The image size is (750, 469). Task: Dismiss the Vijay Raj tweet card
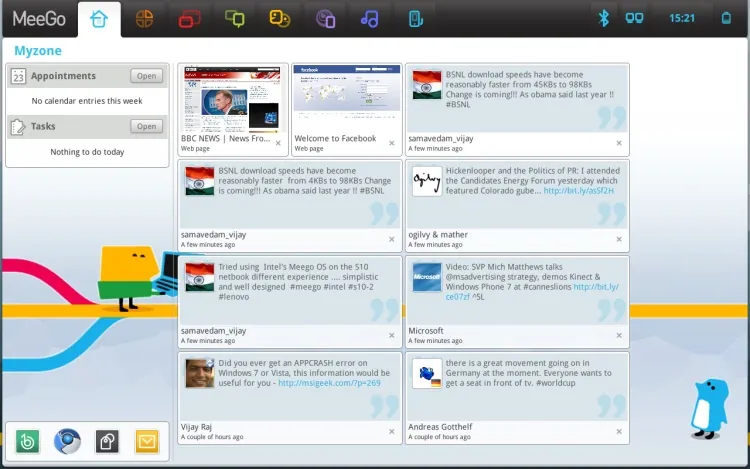tap(392, 431)
